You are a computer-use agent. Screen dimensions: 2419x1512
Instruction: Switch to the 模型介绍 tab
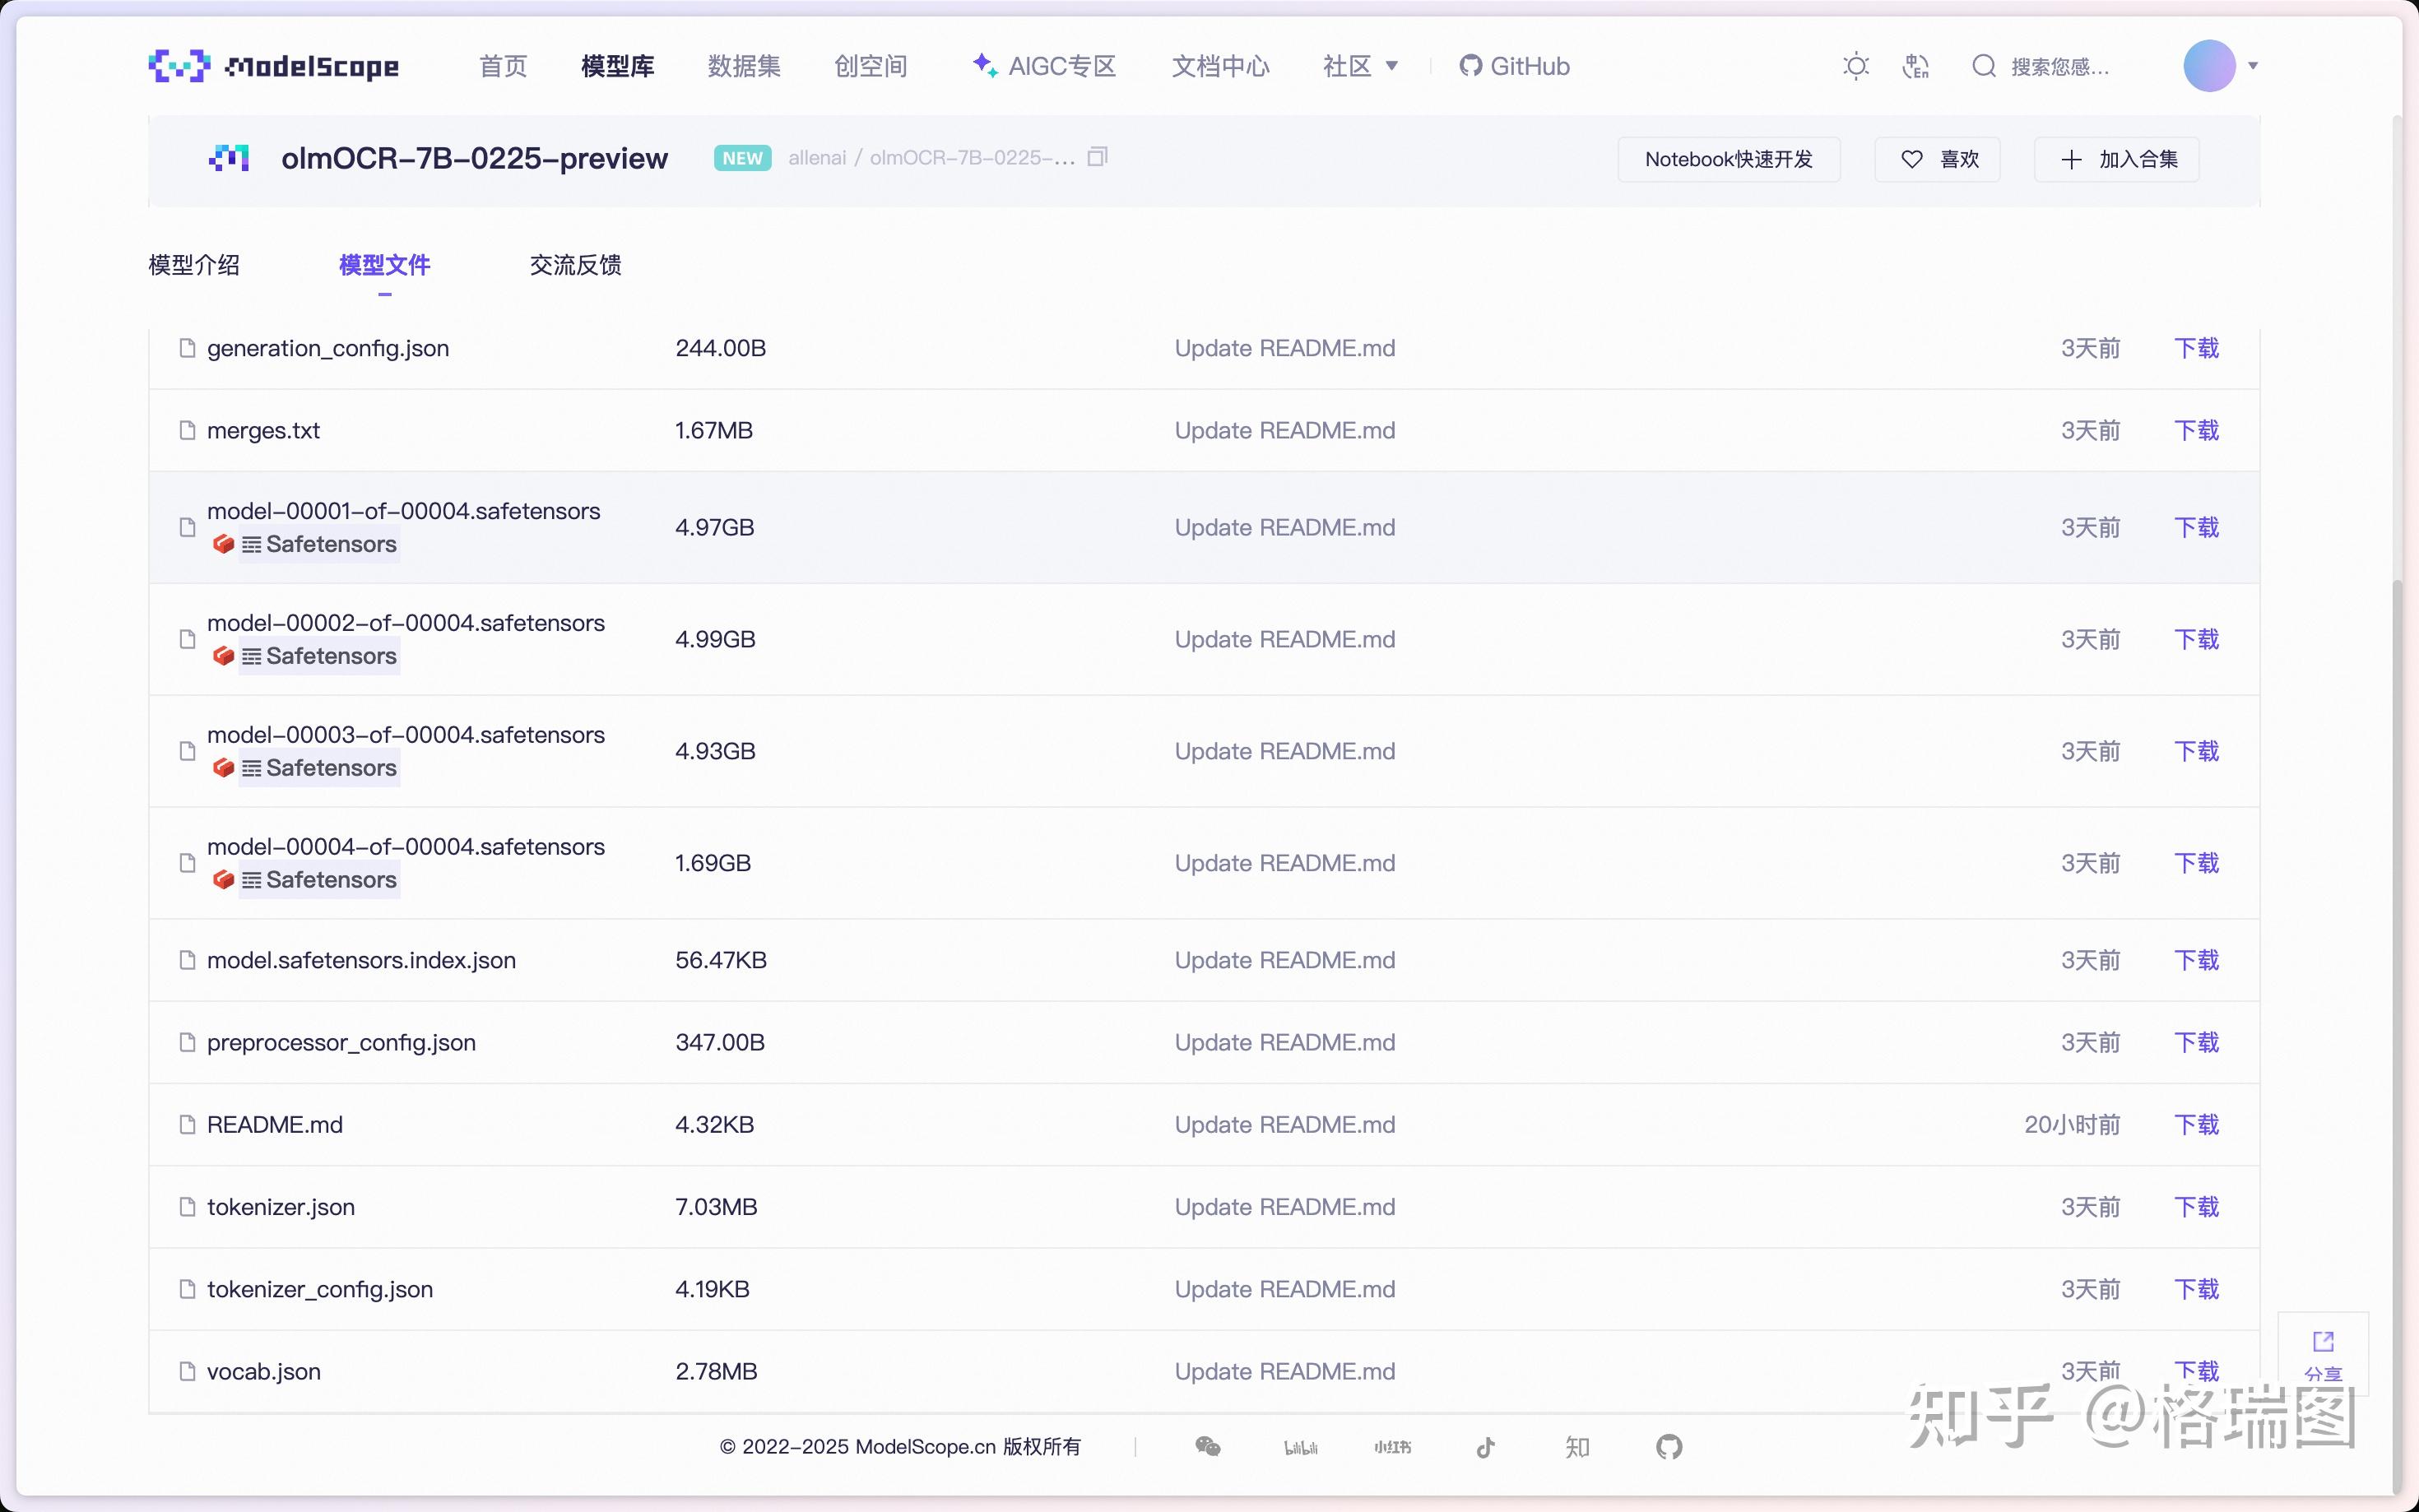[194, 265]
